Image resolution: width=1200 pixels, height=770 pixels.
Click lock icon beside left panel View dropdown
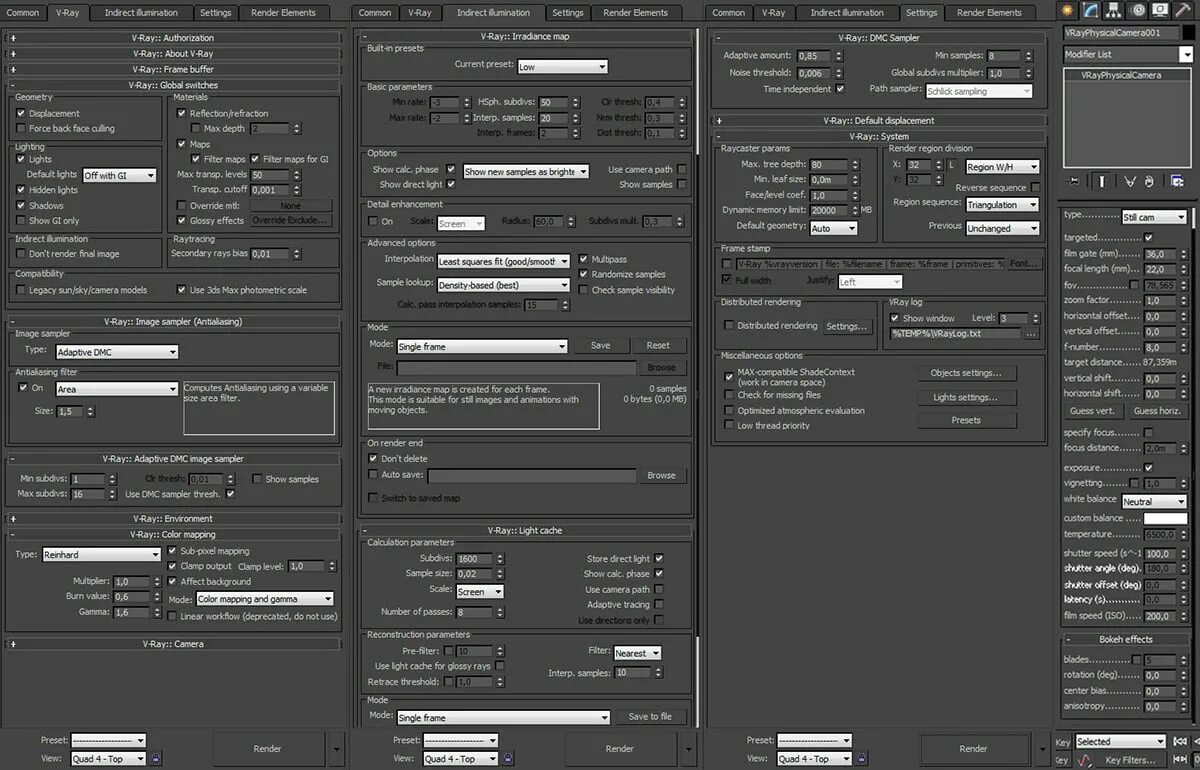click(155, 759)
